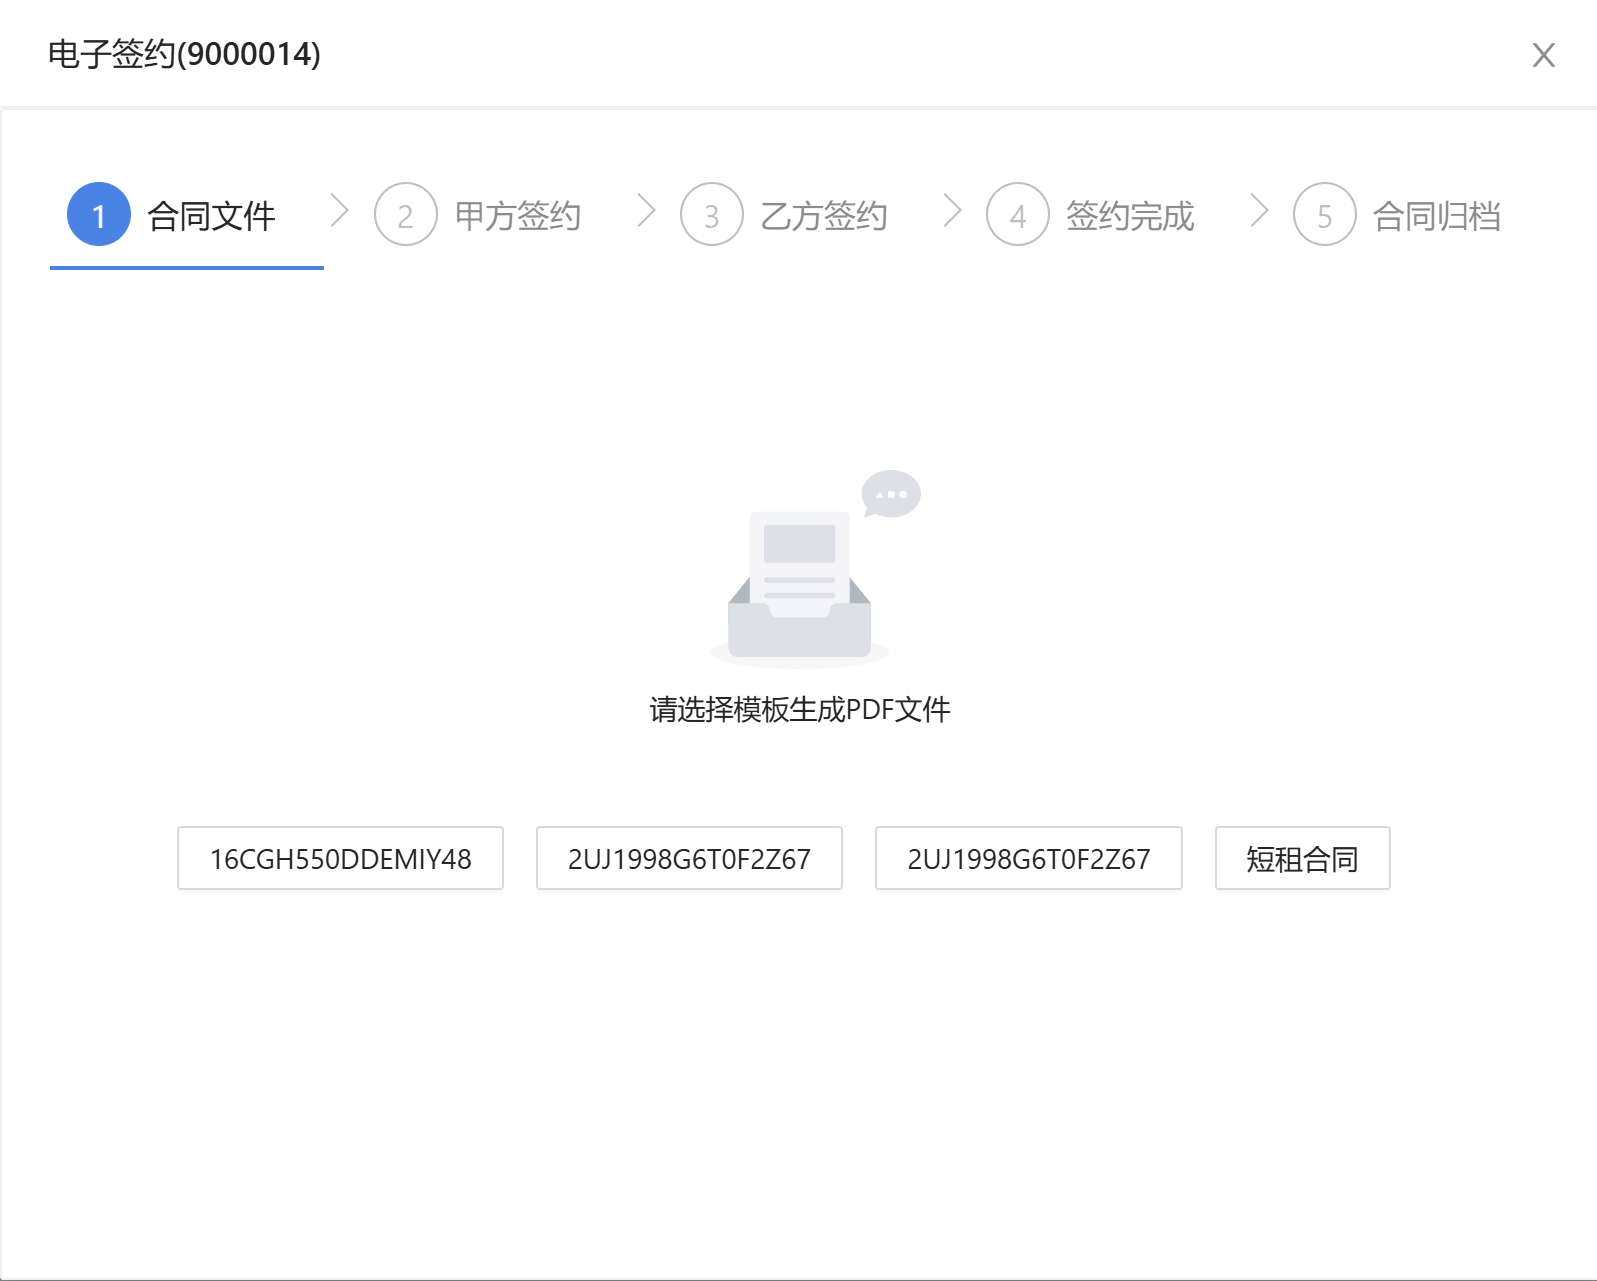Click the step 1 numbered circle

point(99,215)
